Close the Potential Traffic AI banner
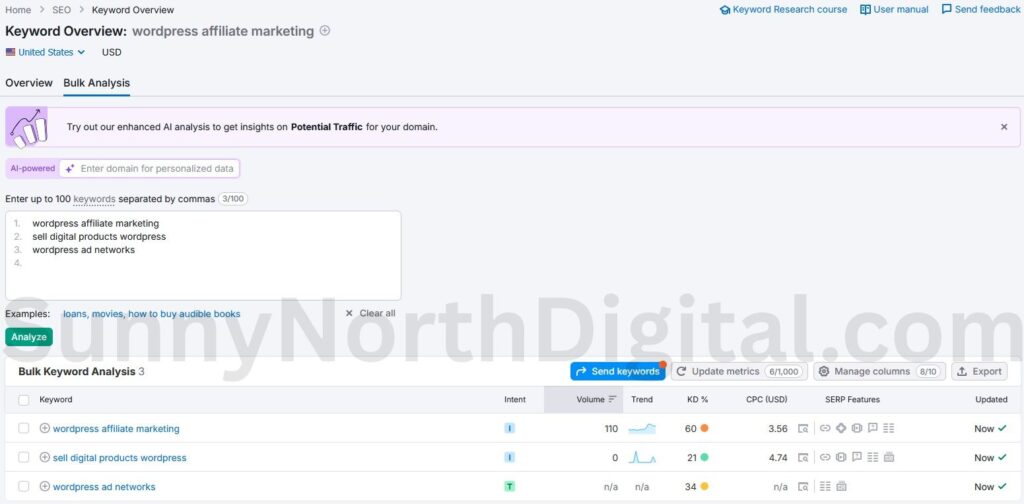Screen dimensions: 1024x504 [x=1004, y=127]
